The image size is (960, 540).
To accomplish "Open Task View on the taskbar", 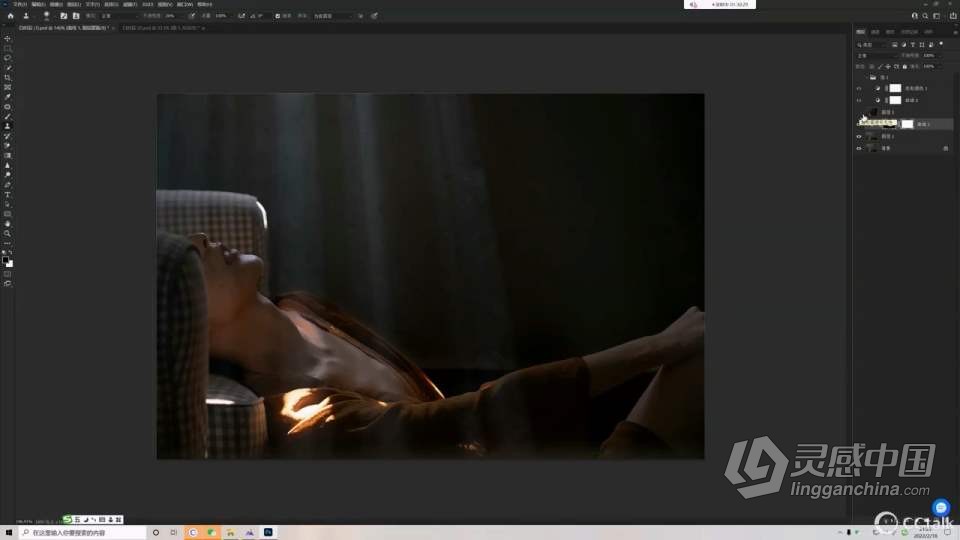I will 174,533.
